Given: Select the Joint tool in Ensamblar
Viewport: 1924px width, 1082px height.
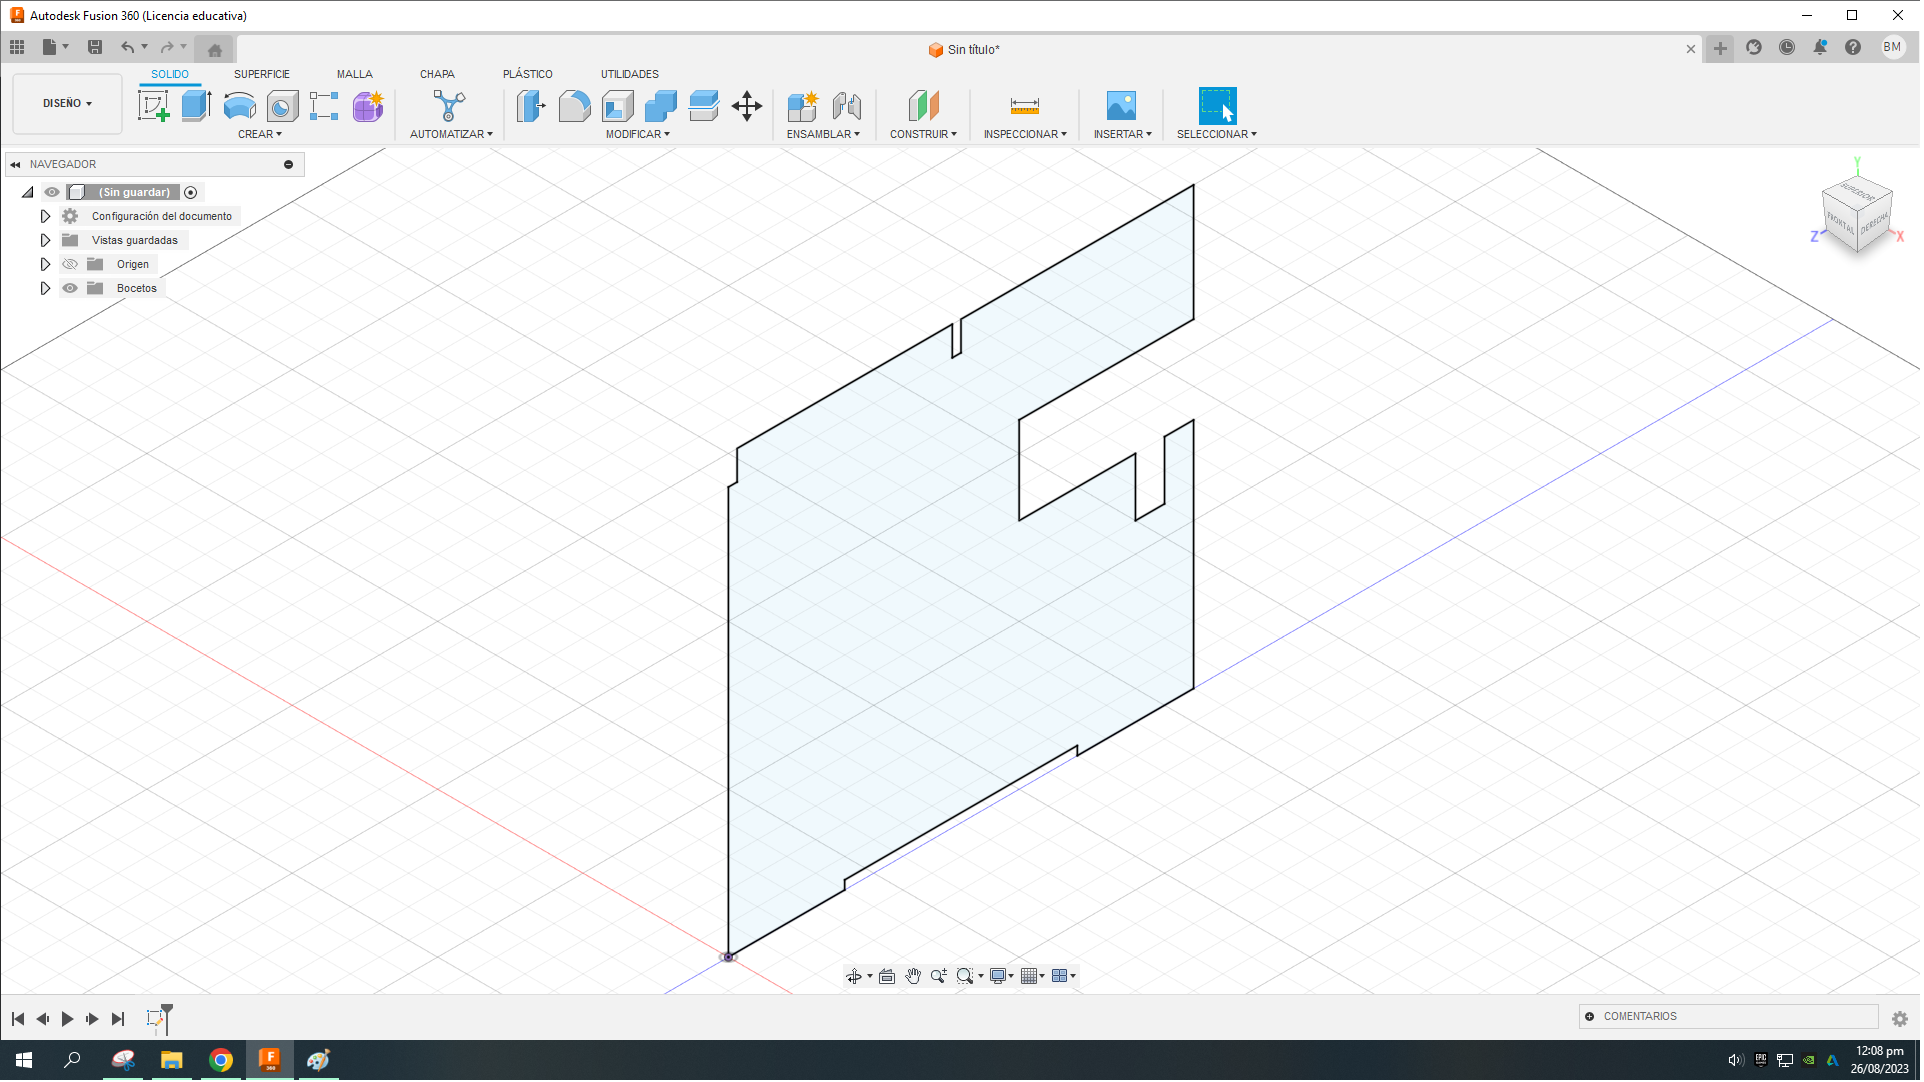Looking at the screenshot, I should coord(847,105).
